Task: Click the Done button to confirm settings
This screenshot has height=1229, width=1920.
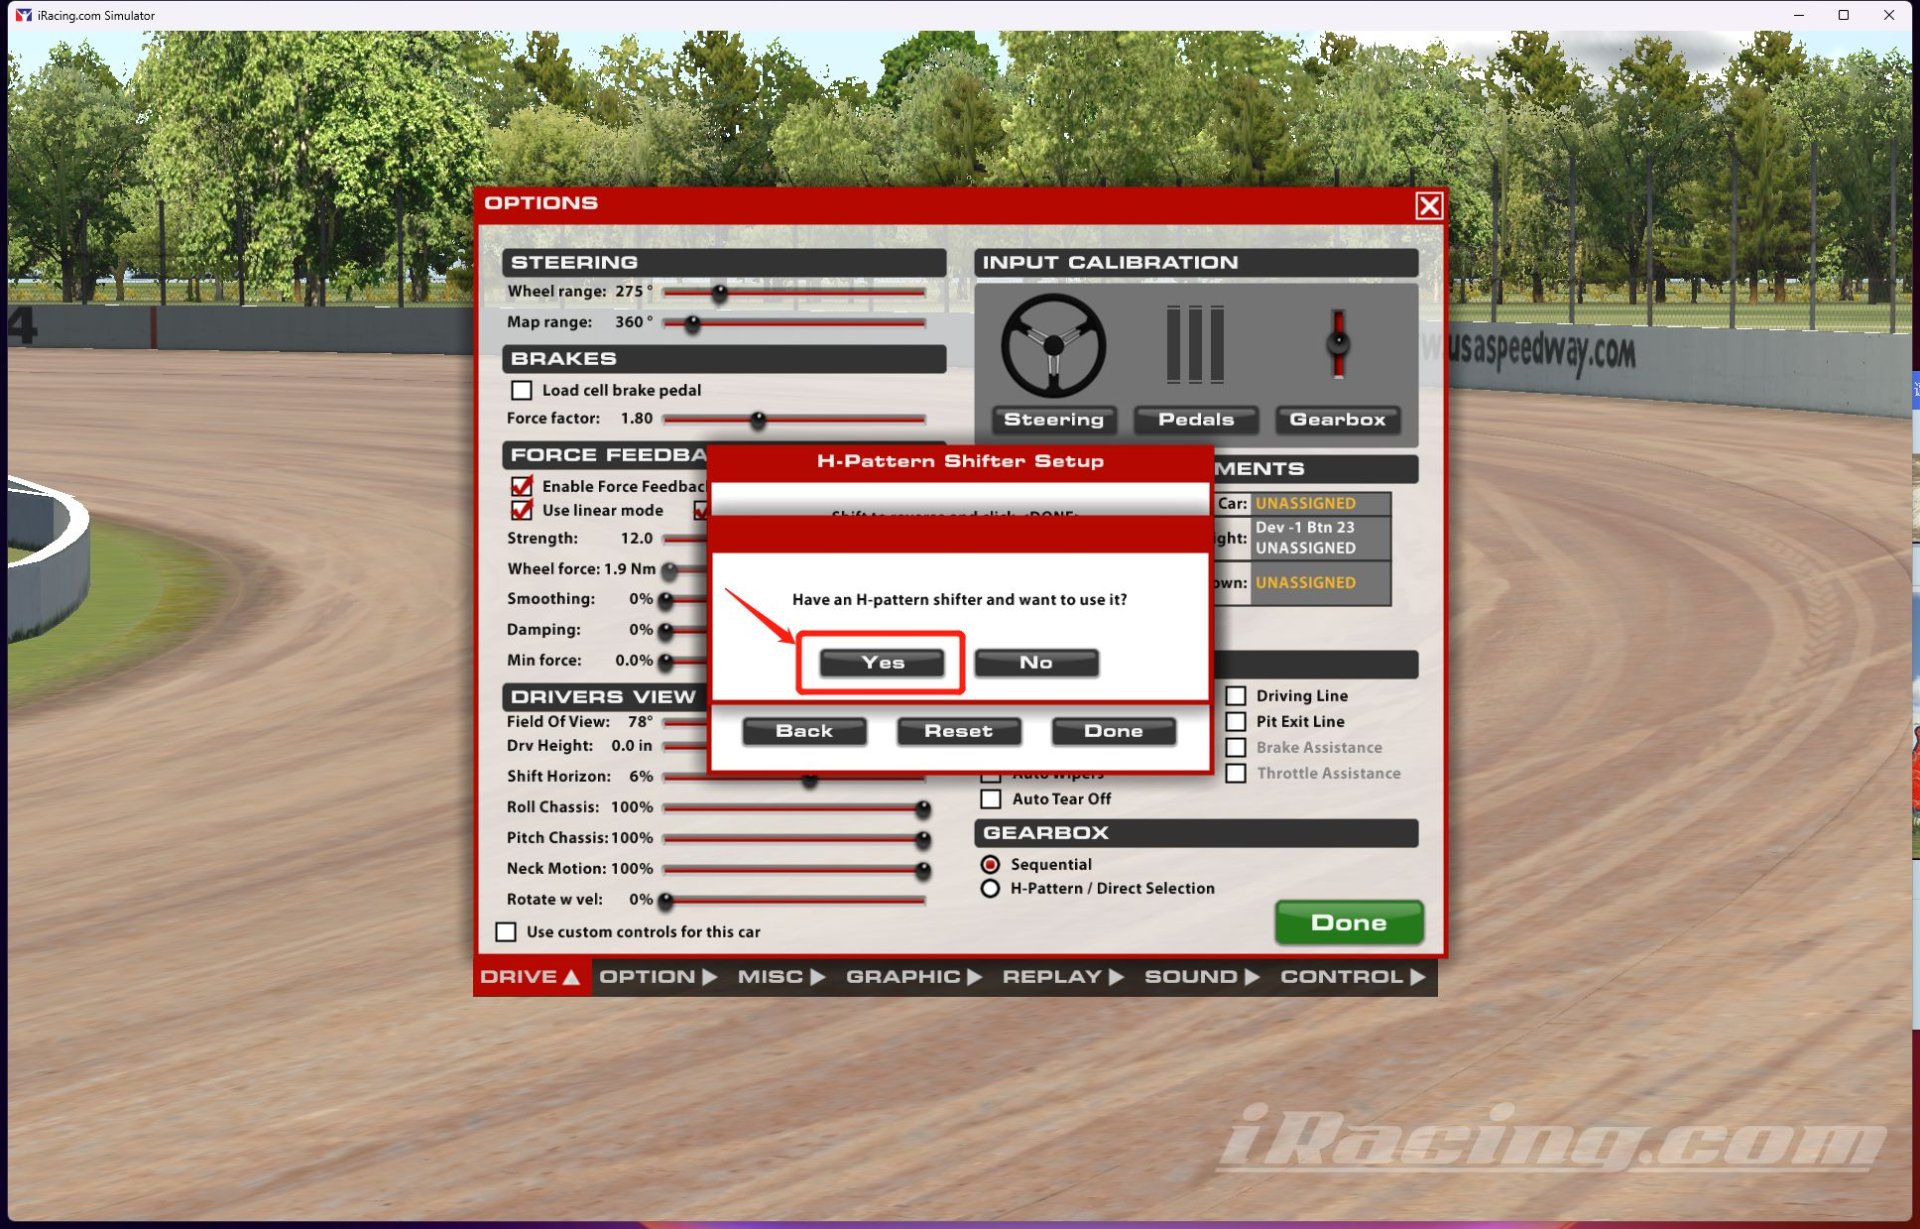Action: pyautogui.click(x=1114, y=729)
